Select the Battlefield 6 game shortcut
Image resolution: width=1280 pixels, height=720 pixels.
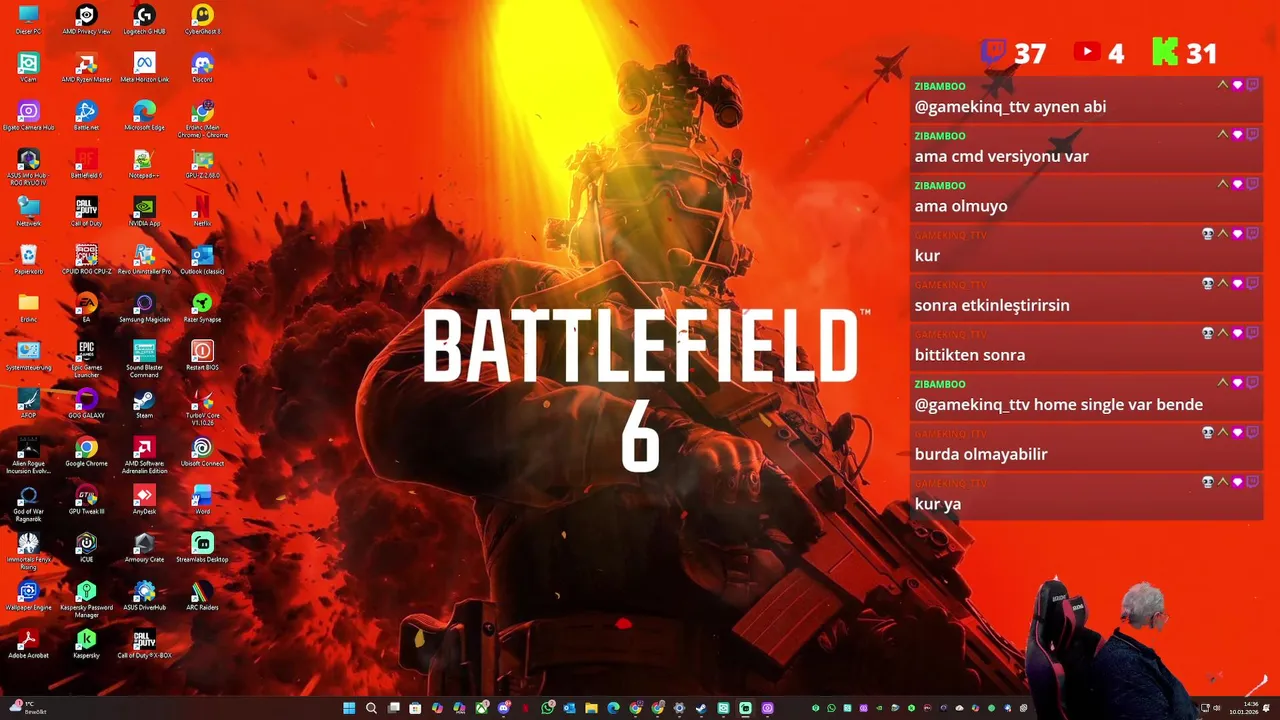coord(86,163)
